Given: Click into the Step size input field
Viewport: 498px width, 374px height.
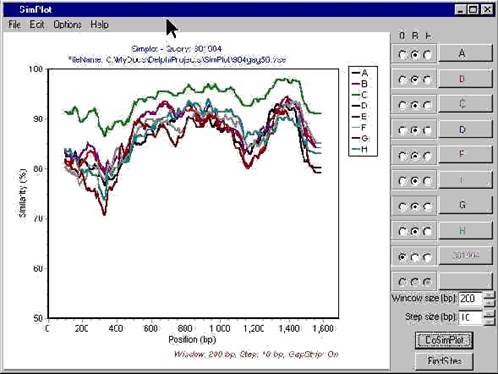Looking at the screenshot, I should (471, 318).
